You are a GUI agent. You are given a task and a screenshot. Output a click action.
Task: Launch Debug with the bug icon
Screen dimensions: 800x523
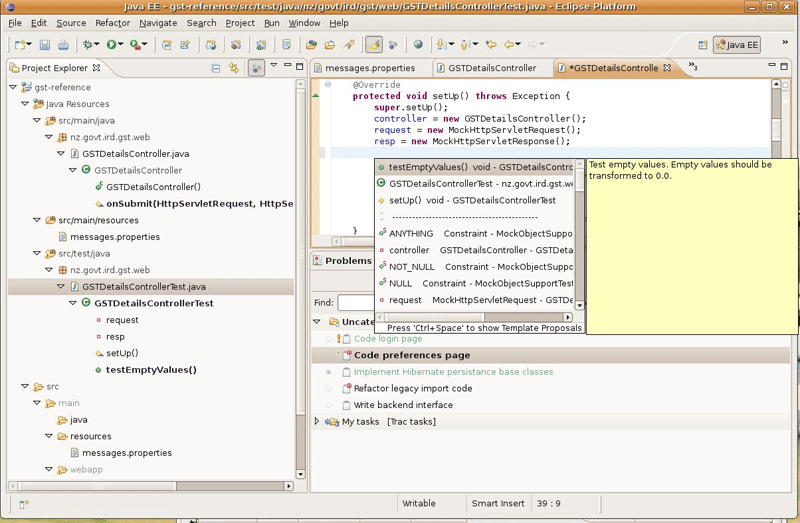[x=88, y=45]
